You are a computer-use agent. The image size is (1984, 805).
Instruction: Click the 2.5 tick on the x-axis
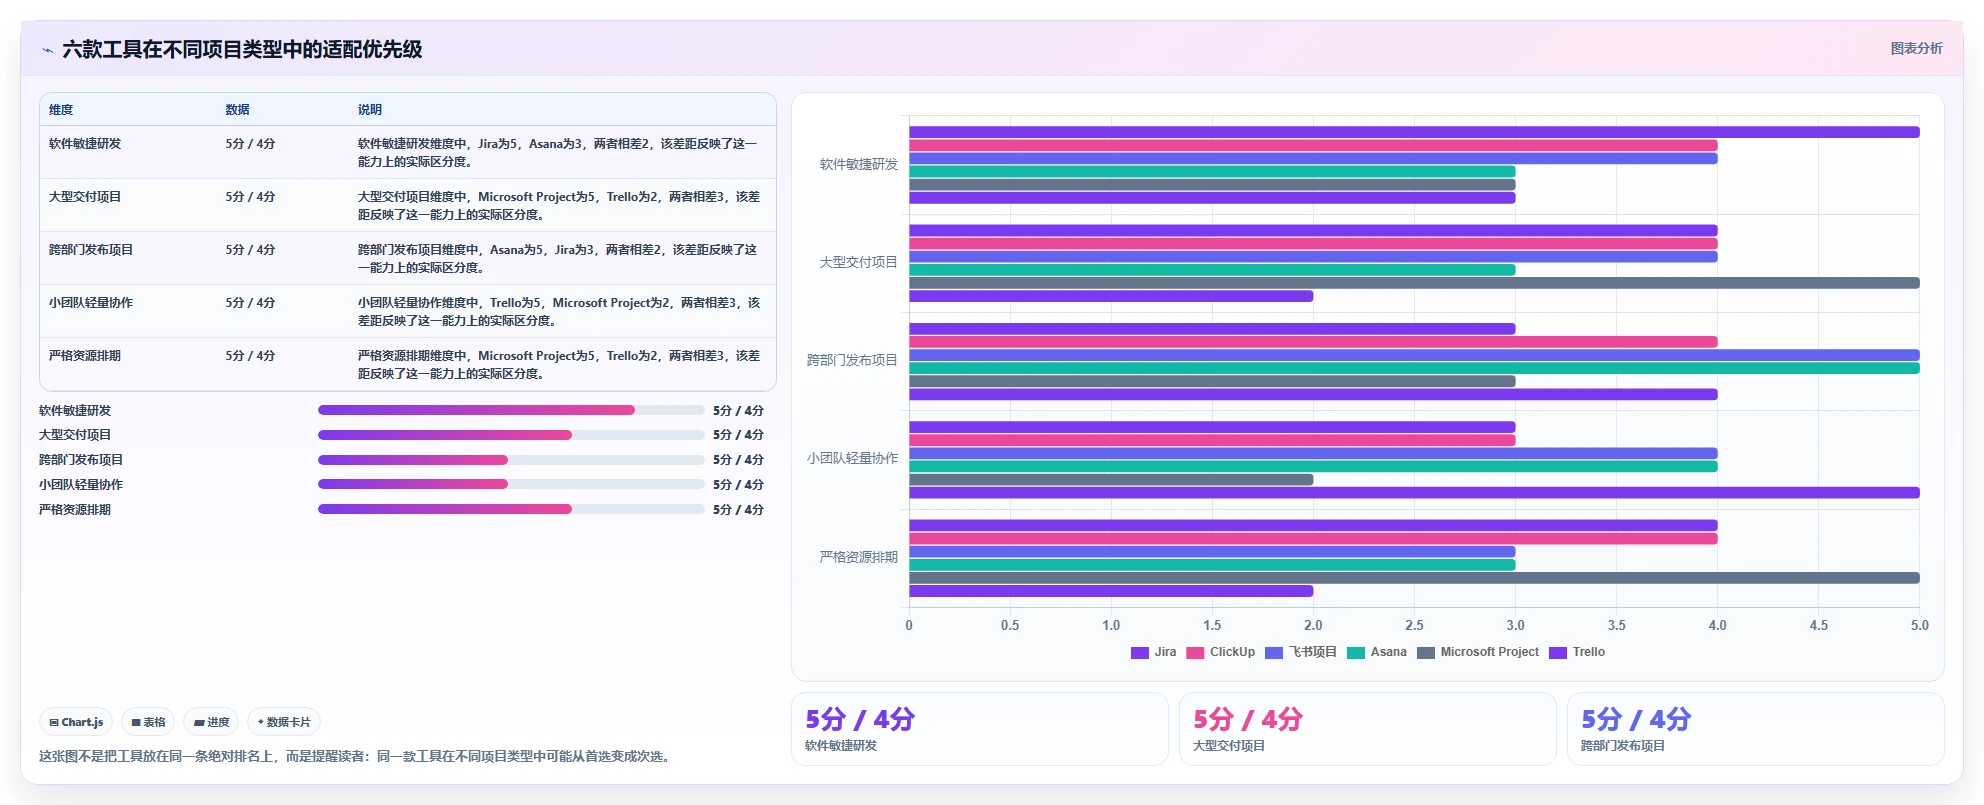1414,625
